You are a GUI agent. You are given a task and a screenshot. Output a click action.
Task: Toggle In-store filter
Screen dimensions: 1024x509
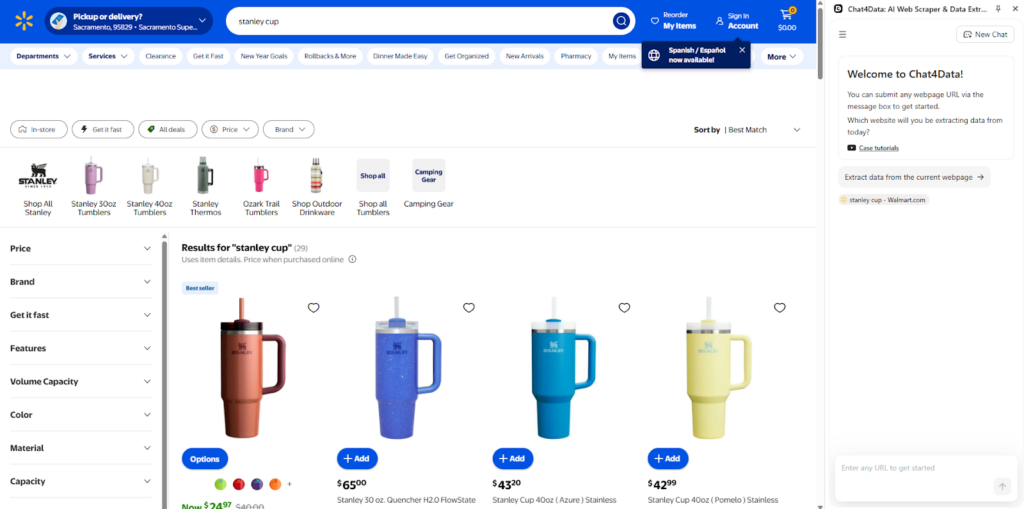coord(39,129)
